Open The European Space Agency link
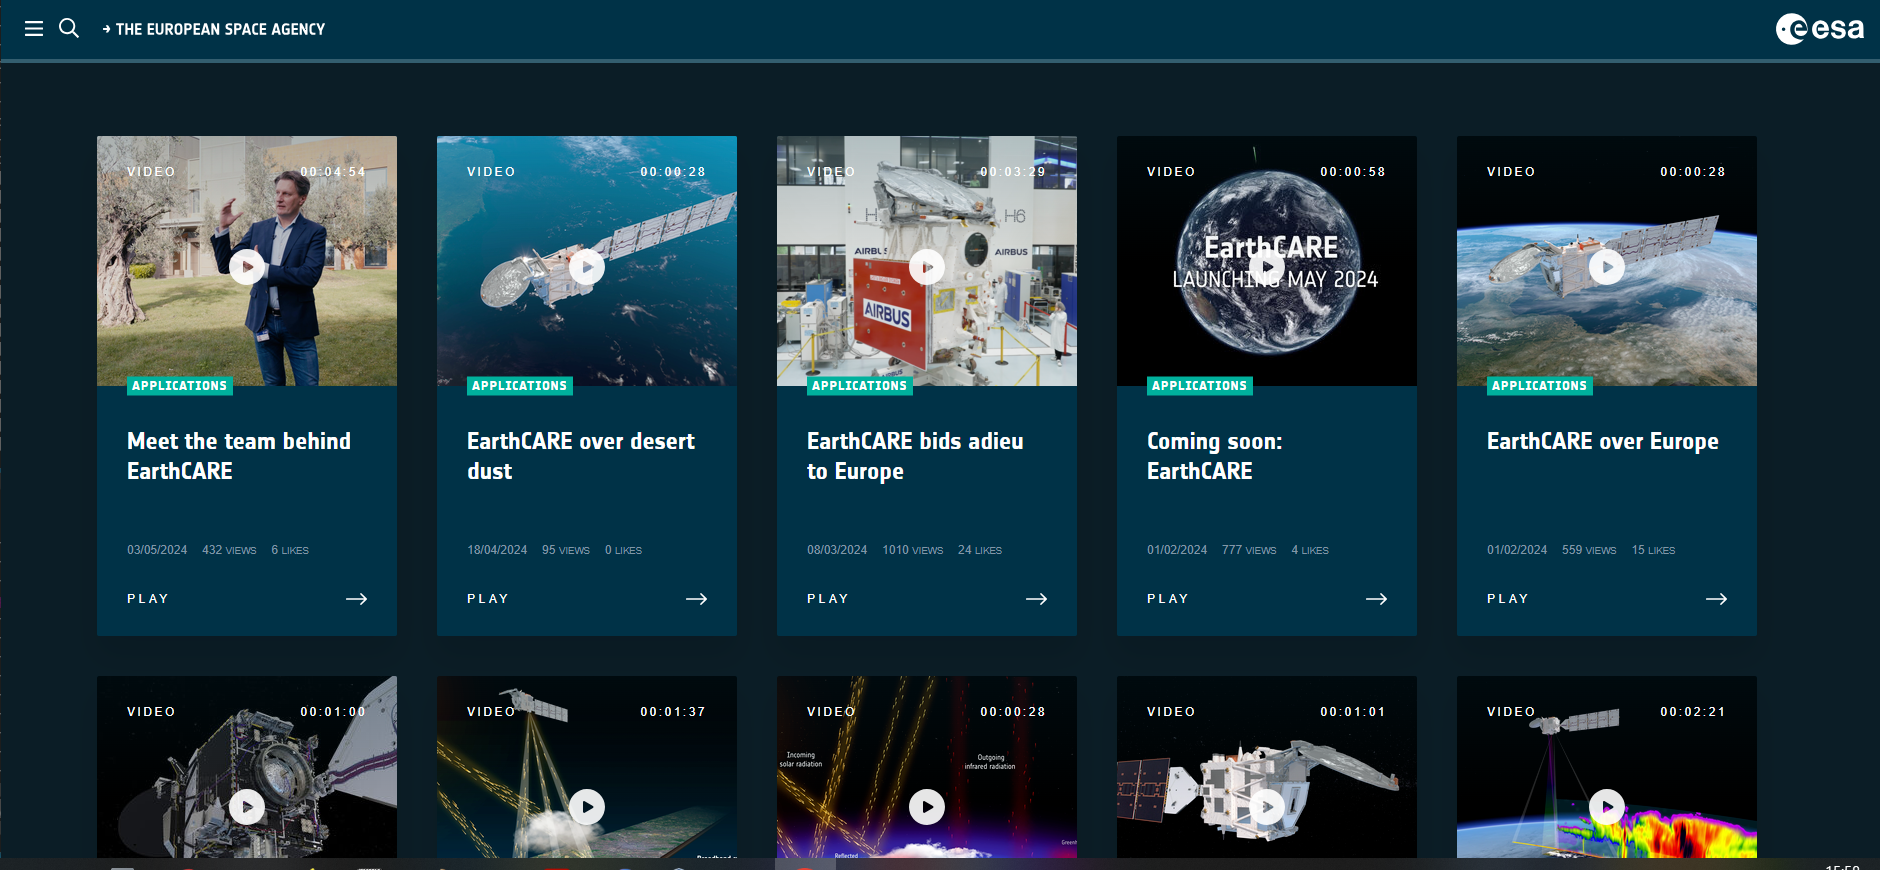This screenshot has height=870, width=1880. [x=214, y=30]
